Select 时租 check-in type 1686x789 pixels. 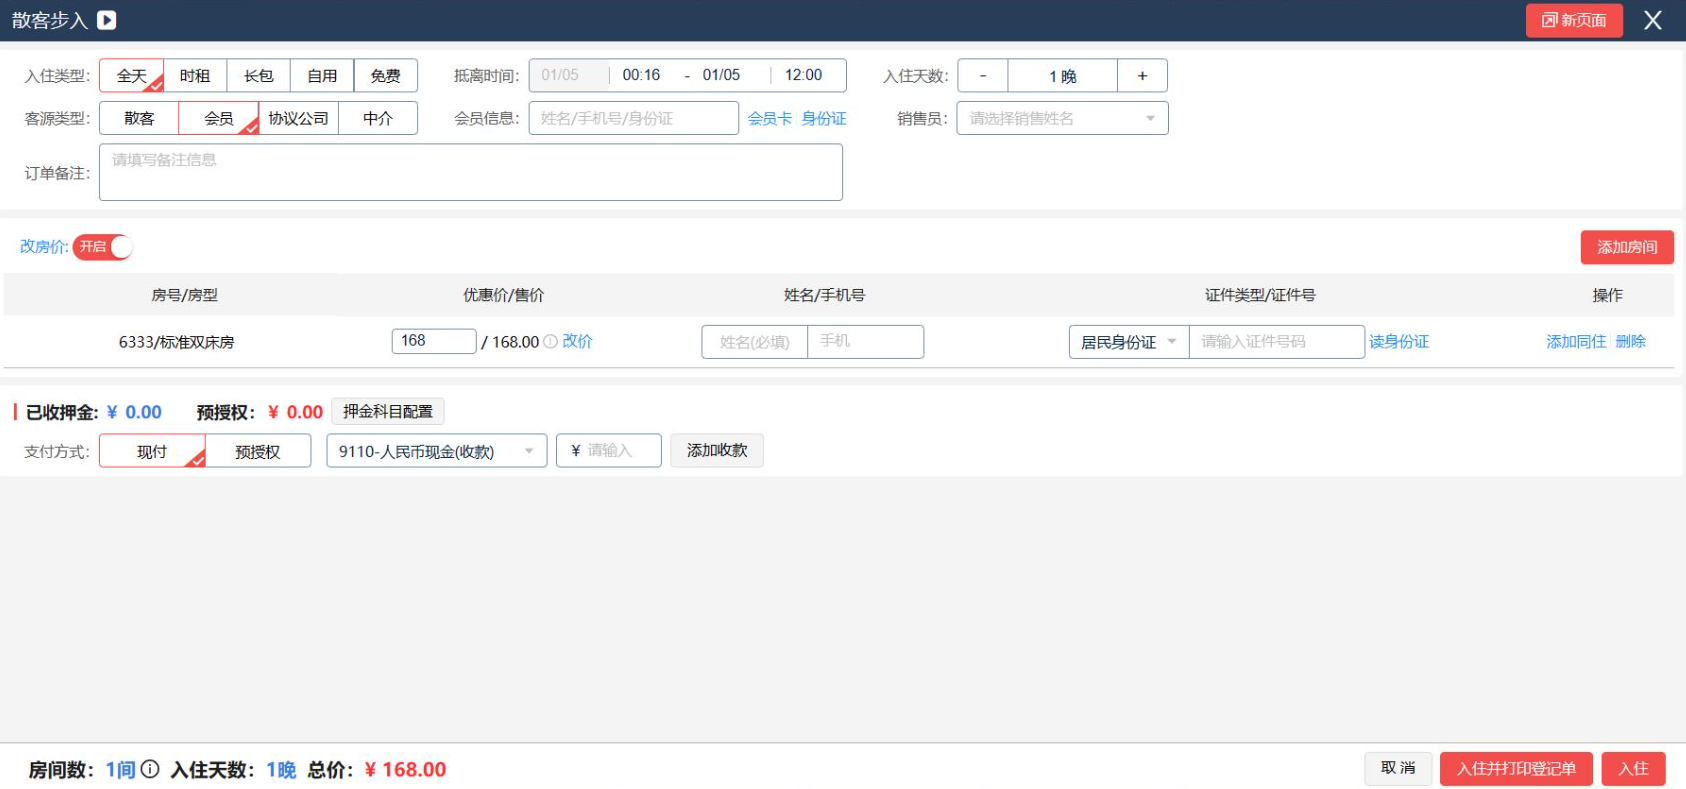(x=195, y=76)
